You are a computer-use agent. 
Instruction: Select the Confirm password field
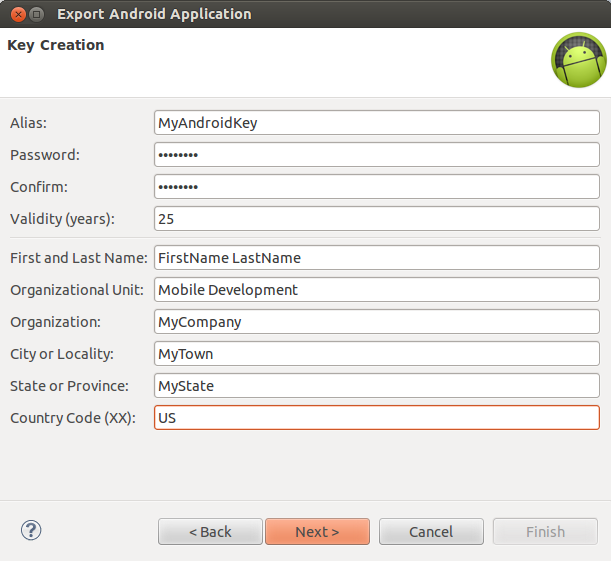click(x=376, y=187)
